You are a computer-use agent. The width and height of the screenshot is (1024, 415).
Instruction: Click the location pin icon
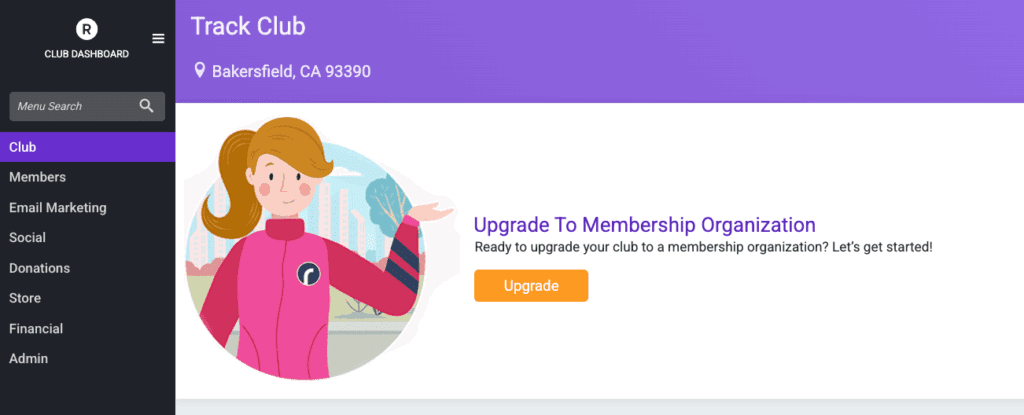tap(200, 71)
